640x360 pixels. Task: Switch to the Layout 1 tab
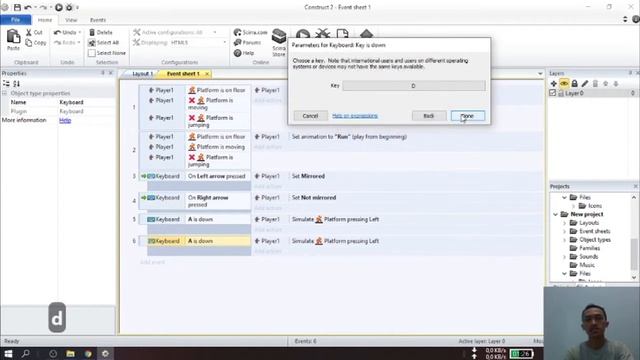(142, 74)
